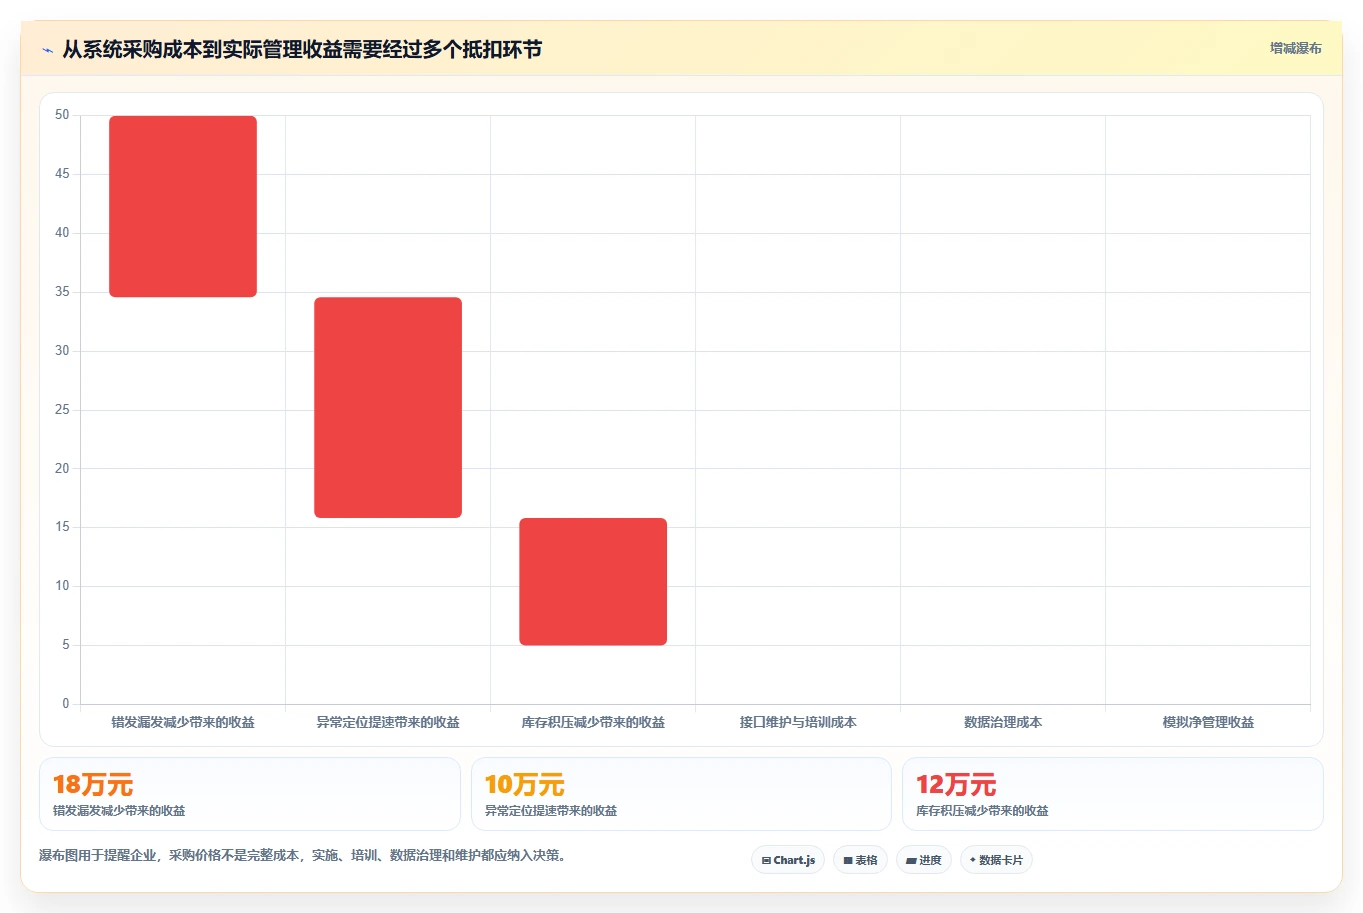
Task: Click x-axis label 接口维护与培训成本
Action: click(798, 722)
